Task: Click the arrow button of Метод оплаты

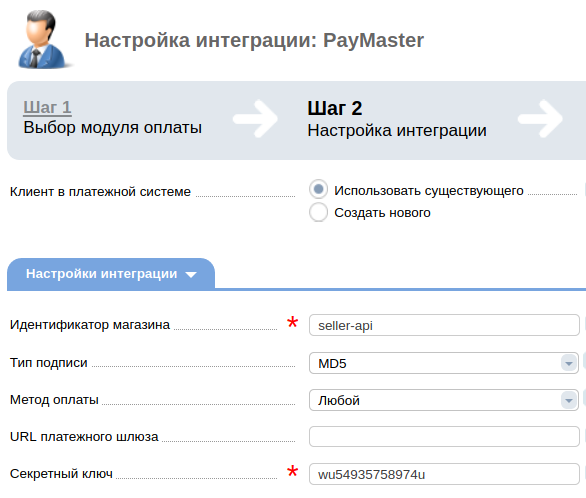Action: (x=569, y=400)
